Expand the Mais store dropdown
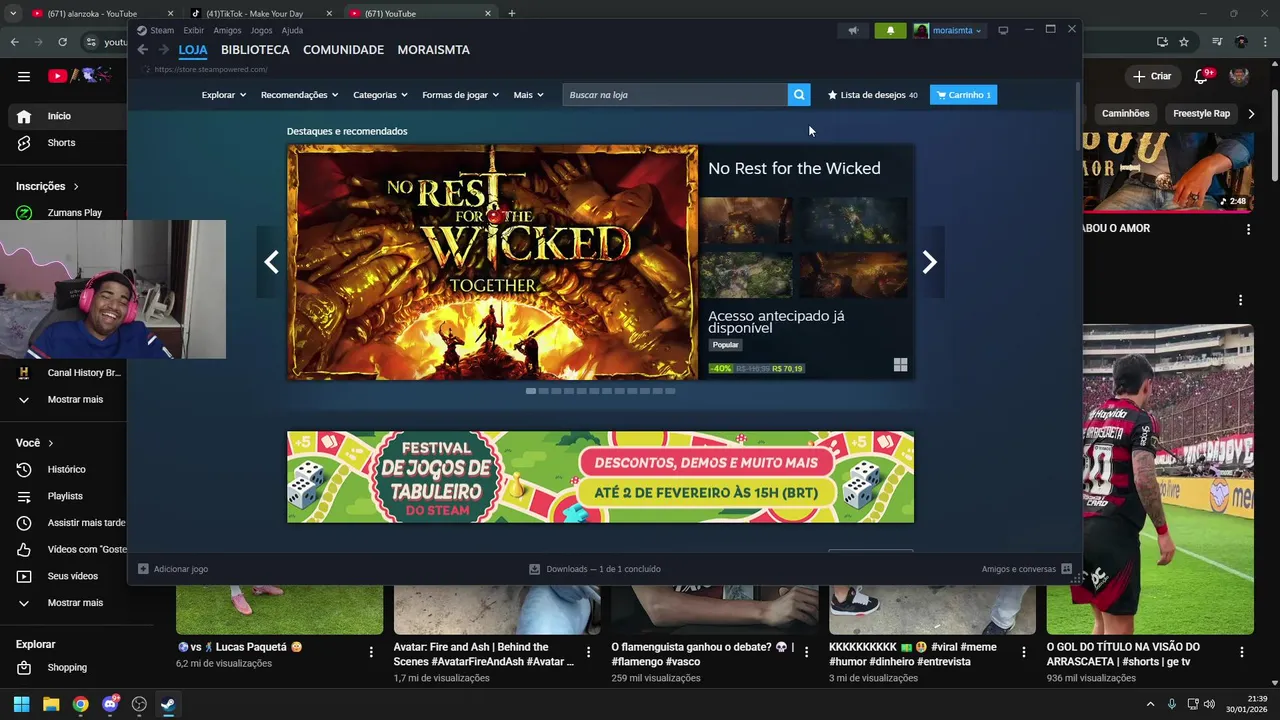 pyautogui.click(x=528, y=95)
